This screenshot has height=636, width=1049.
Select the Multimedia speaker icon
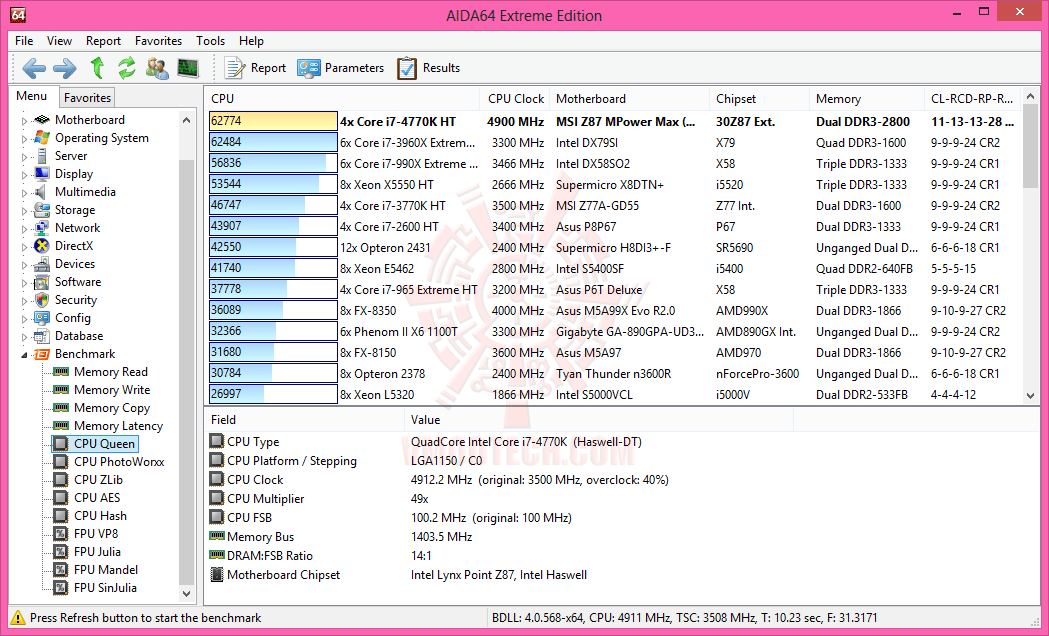[x=42, y=192]
